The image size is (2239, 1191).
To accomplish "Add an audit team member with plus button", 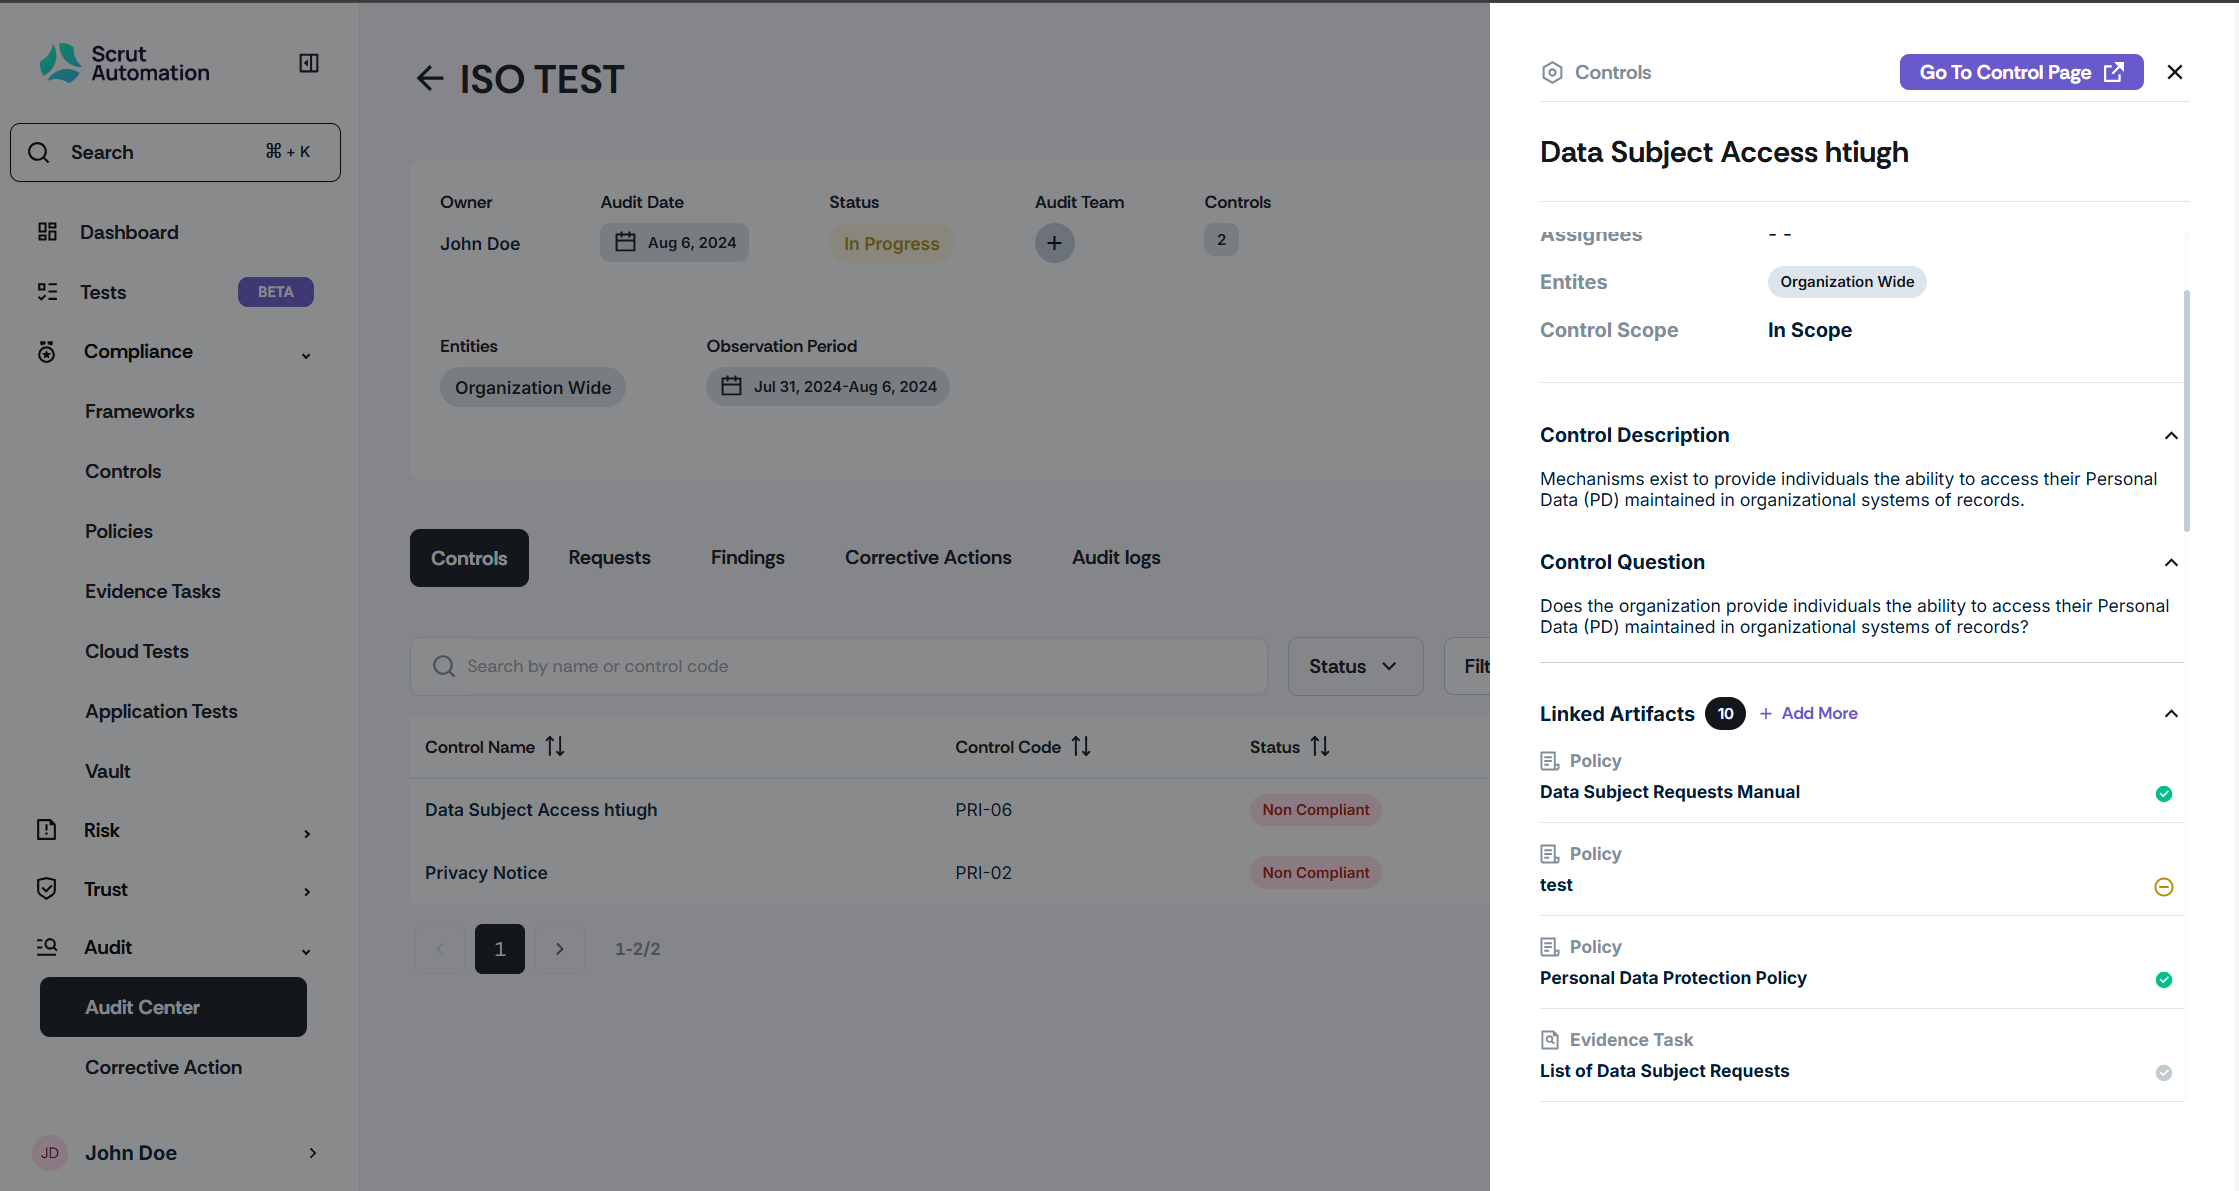I will click(x=1055, y=243).
